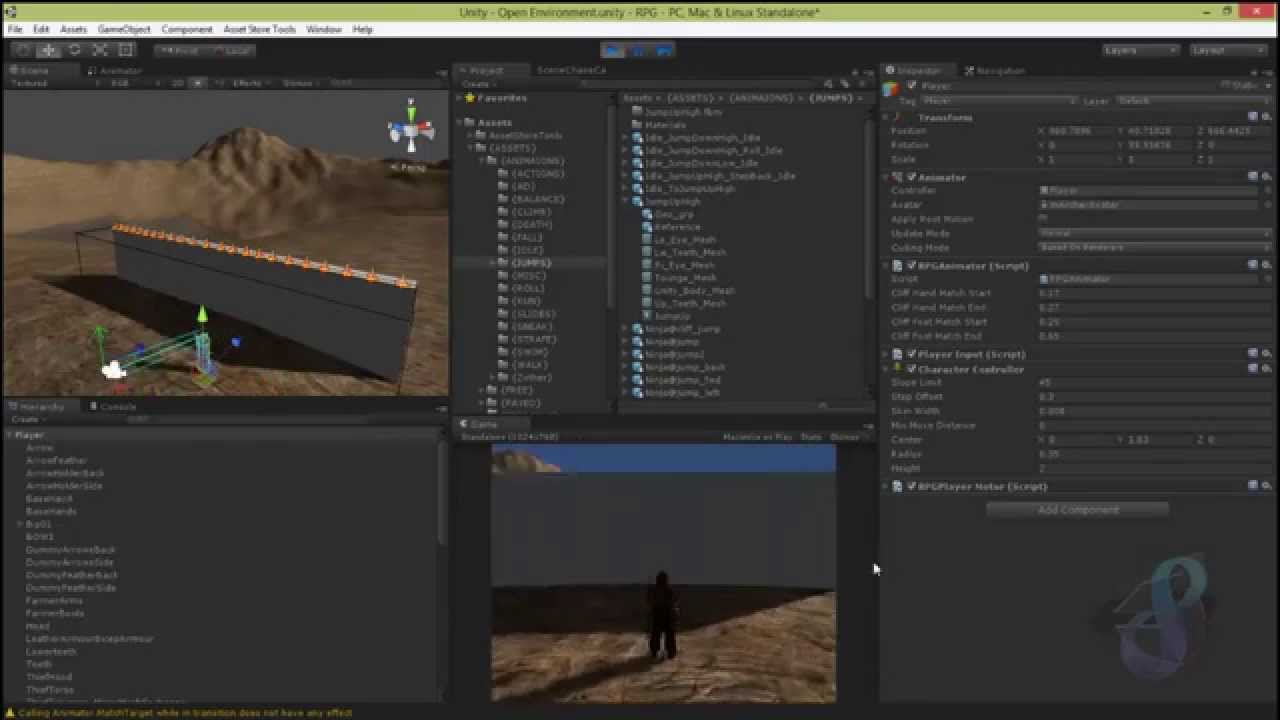The width and height of the screenshot is (1280, 720).
Task: Open the Update Mode dropdown
Action: coord(1154,233)
